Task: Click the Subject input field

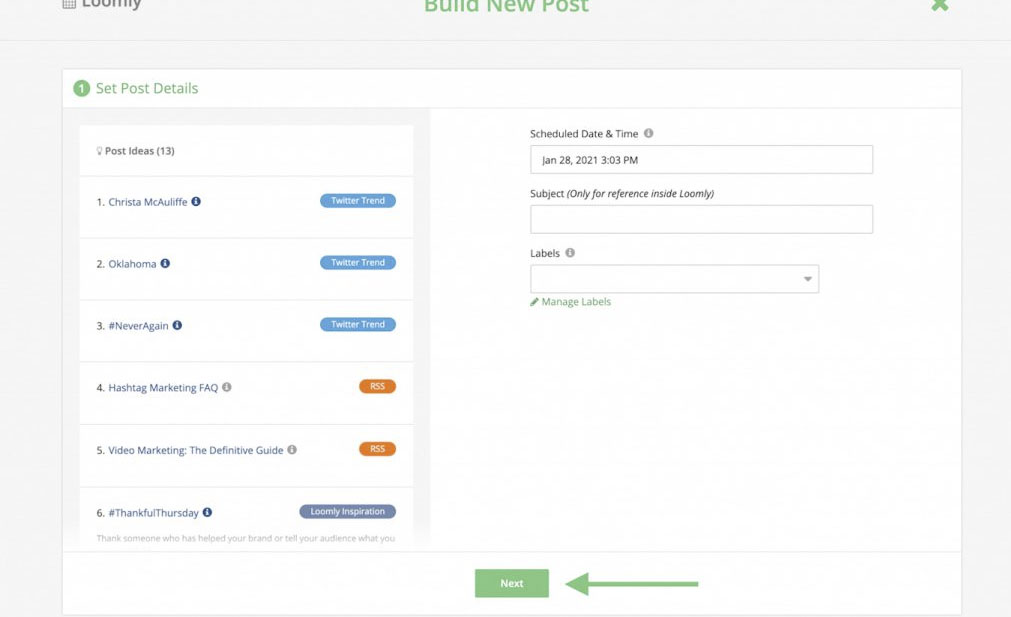Action: pos(702,219)
